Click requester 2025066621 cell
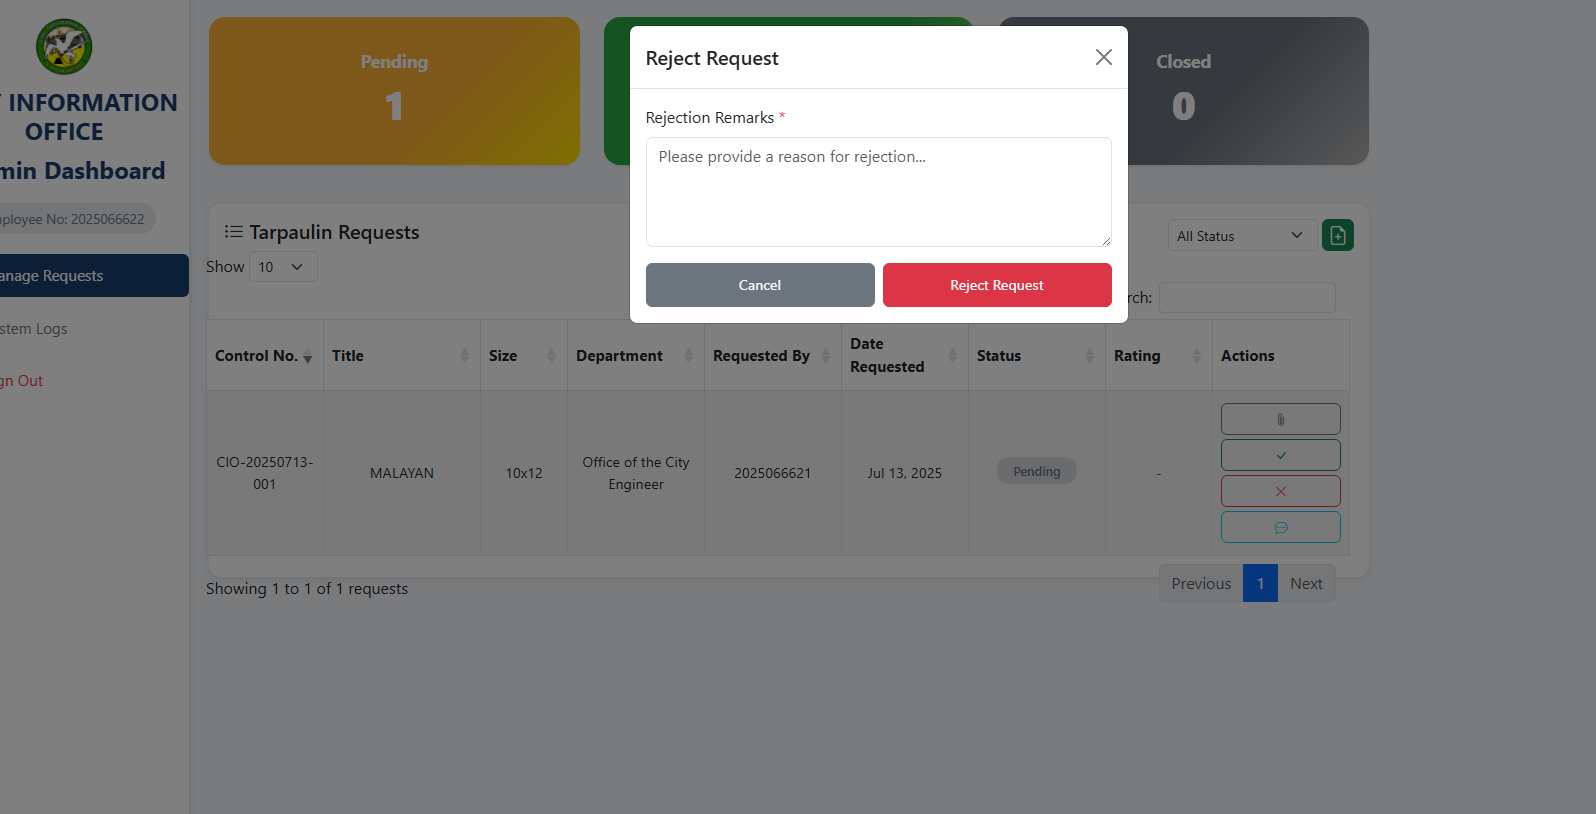 pyautogui.click(x=773, y=473)
